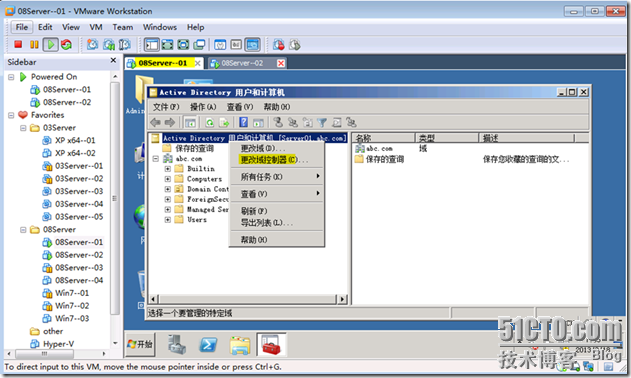
Task: Click the red toolbox taskbar icon
Action: pos(271,345)
